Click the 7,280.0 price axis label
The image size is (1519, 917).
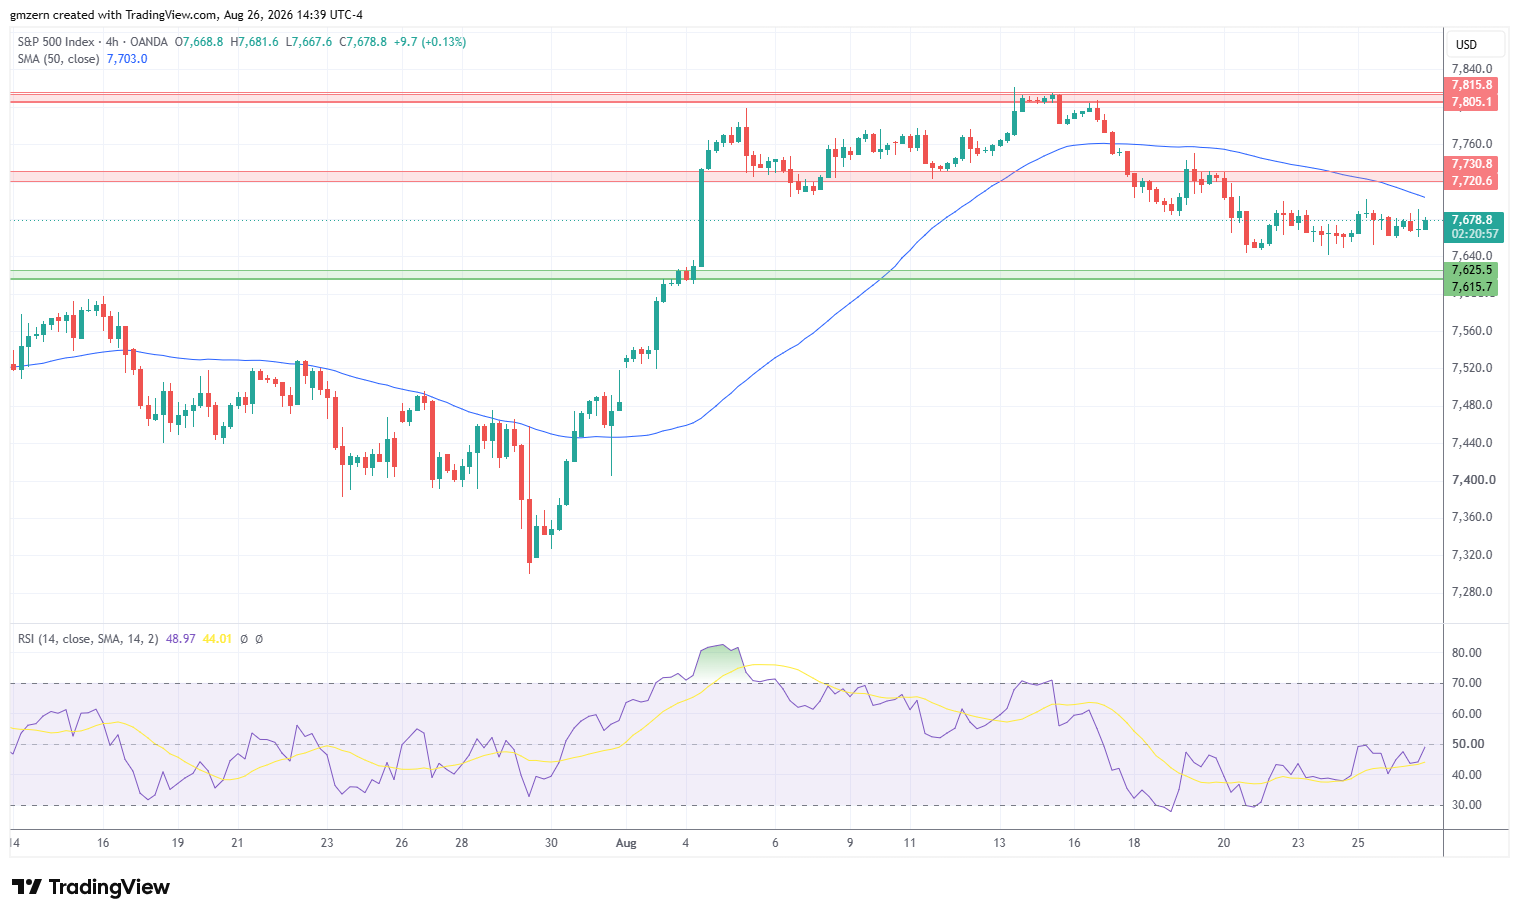pyautogui.click(x=1472, y=592)
